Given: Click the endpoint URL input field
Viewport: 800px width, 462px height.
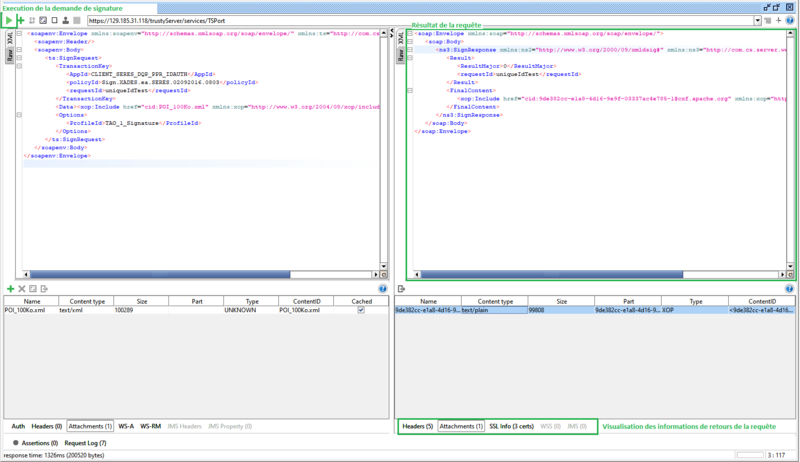Looking at the screenshot, I should pos(420,21).
